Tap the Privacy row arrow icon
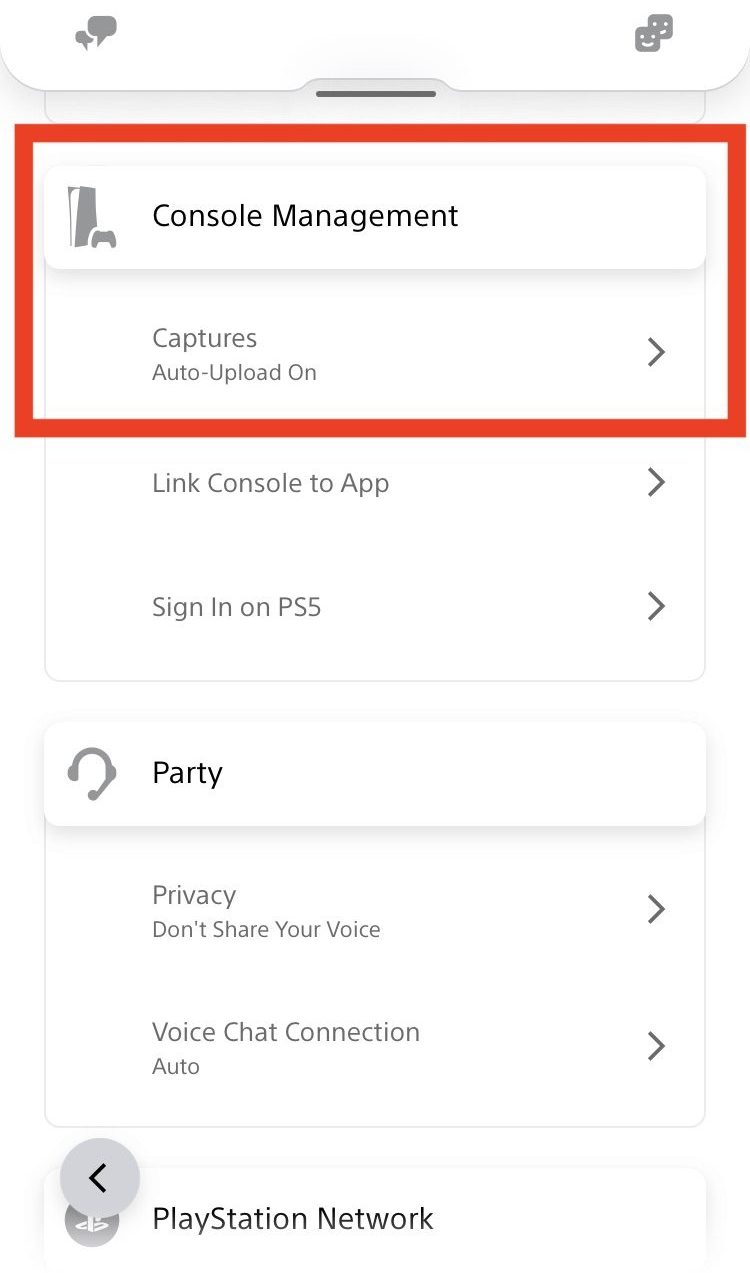The image size is (750, 1273). [x=656, y=908]
